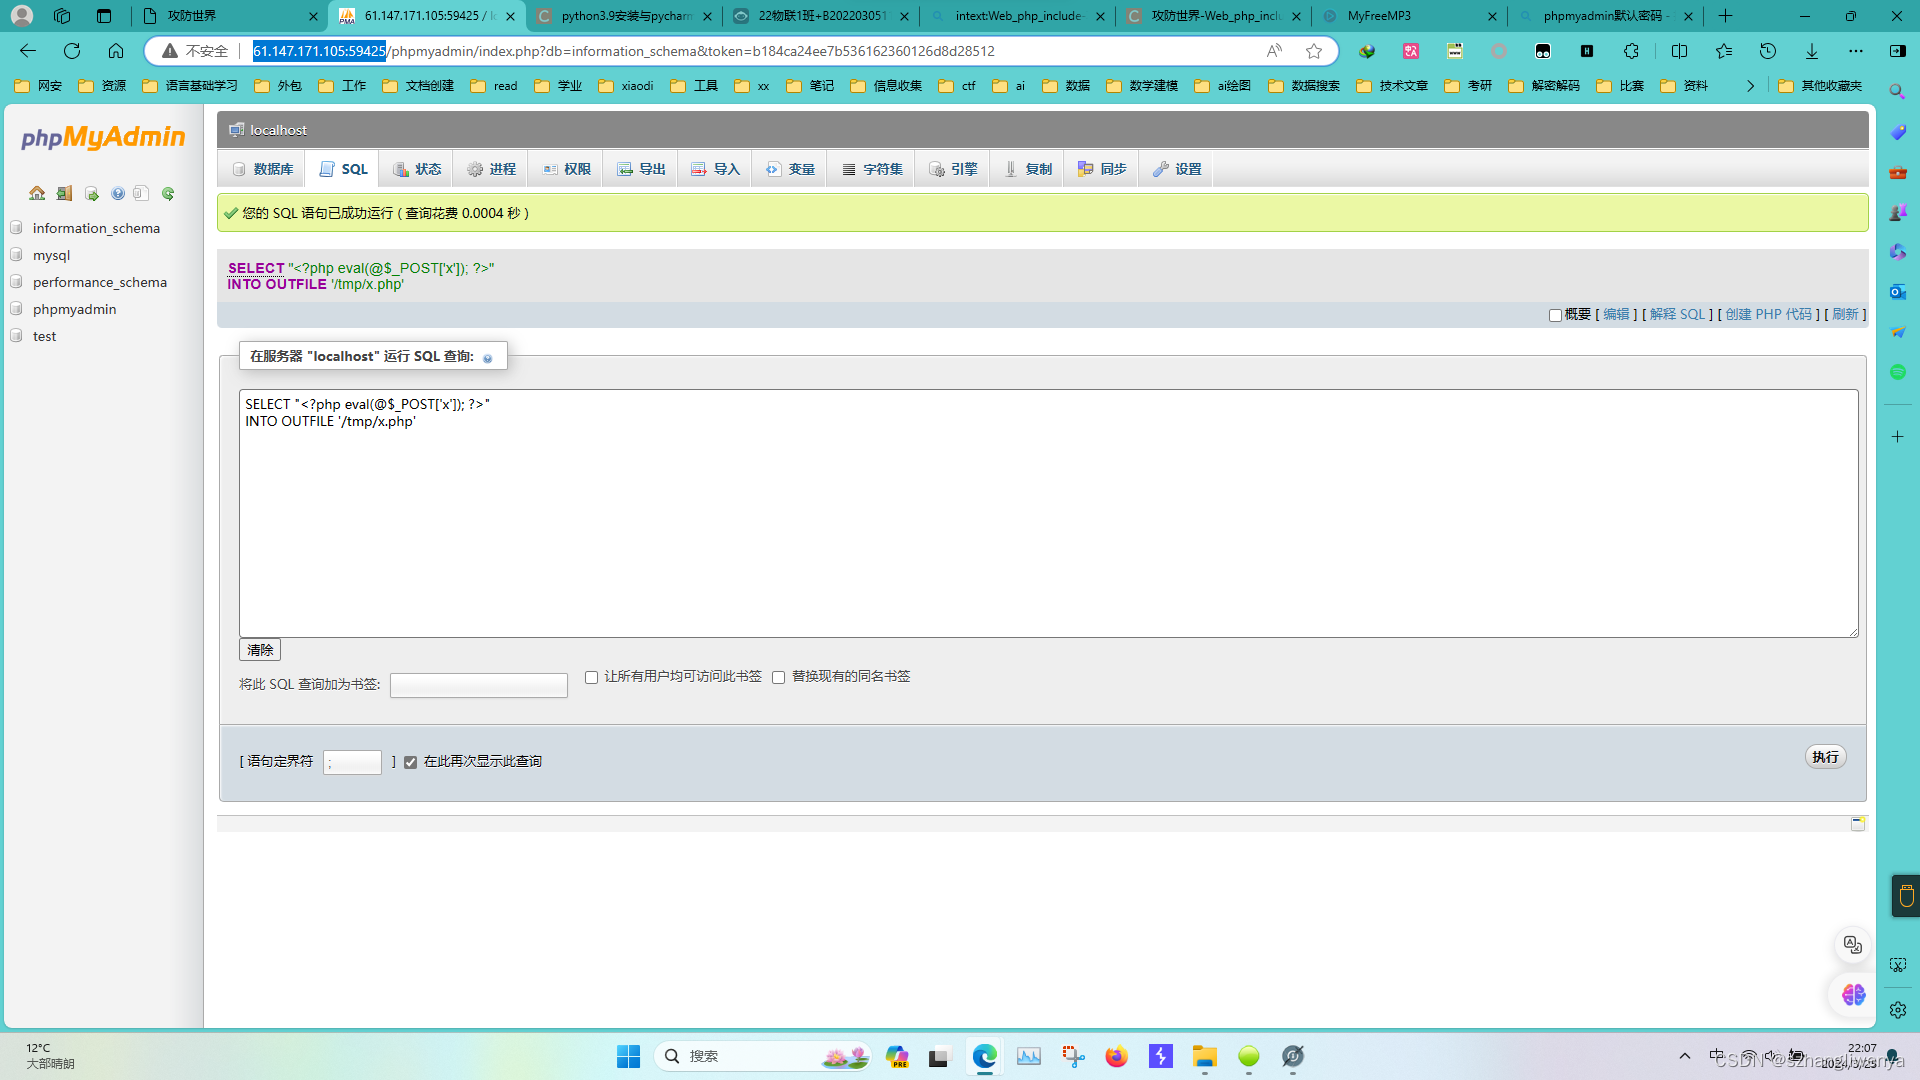Expand the test database in sidebar
The image size is (1920, 1080).
click(16, 337)
